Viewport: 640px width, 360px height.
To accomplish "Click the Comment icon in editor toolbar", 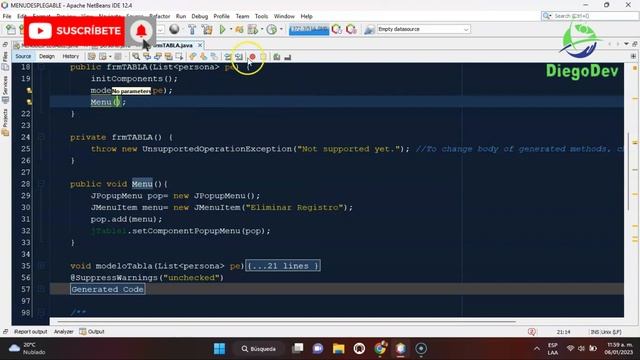I will (277, 57).
